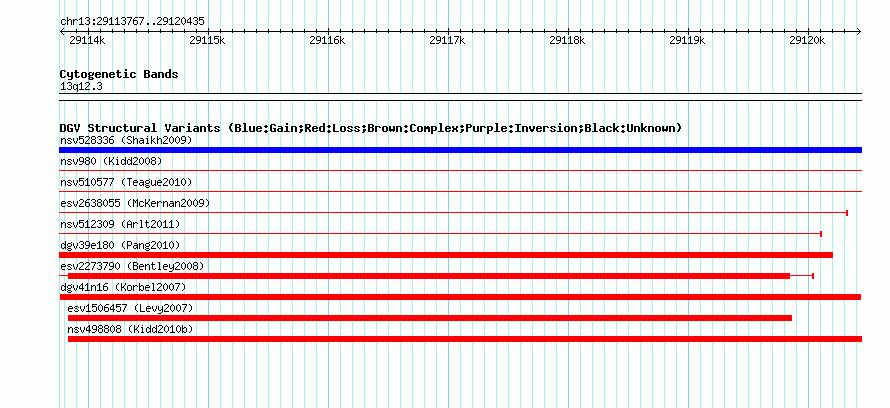Click the 29114k ruler tick label
The image size is (890, 408).
pyautogui.click(x=87, y=40)
